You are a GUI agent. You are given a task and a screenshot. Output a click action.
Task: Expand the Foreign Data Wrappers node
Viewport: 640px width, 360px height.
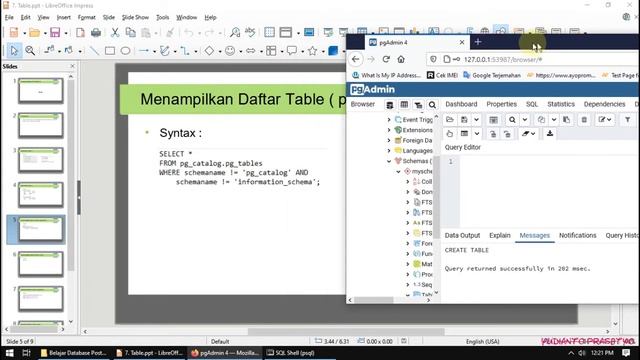[x=389, y=140]
